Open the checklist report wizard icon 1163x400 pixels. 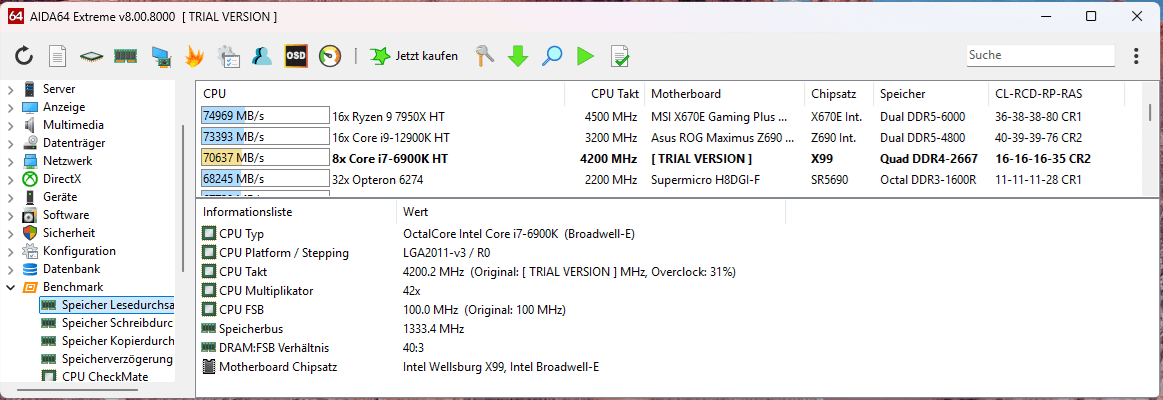coord(228,56)
